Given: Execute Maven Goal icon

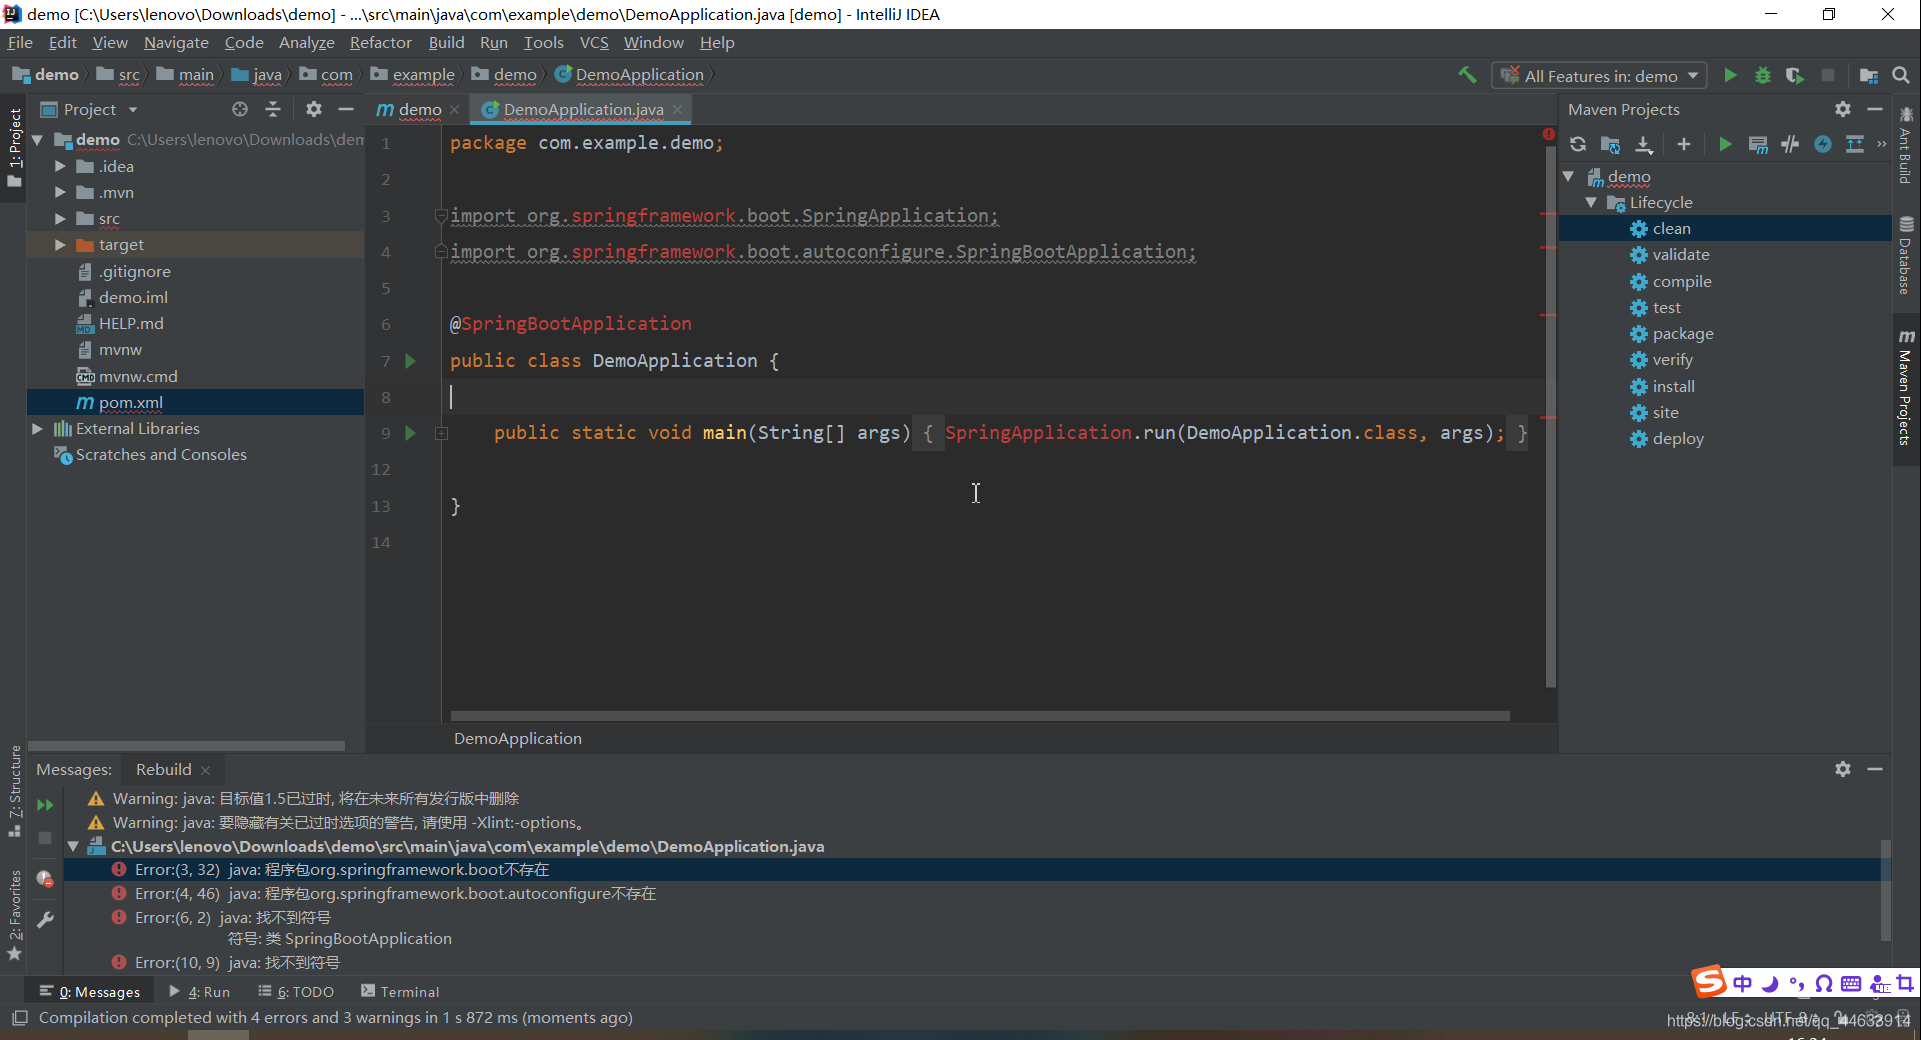Looking at the screenshot, I should (1758, 144).
